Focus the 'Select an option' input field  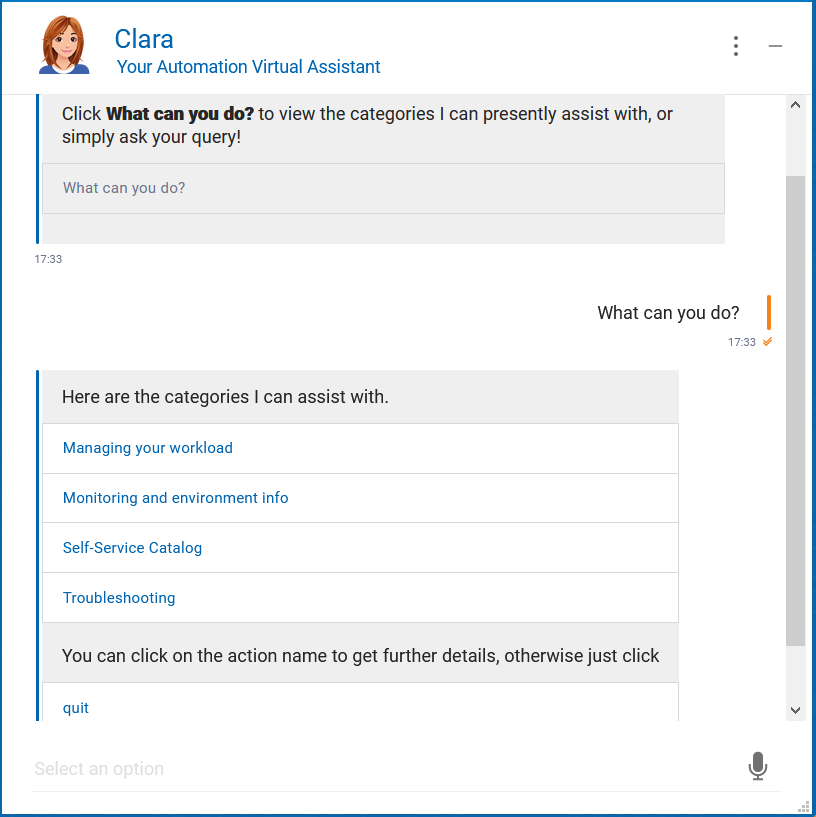(x=380, y=769)
